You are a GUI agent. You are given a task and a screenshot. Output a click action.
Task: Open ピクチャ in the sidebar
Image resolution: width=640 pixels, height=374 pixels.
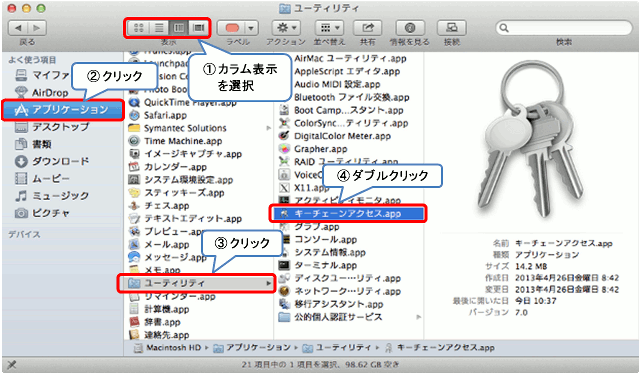click(x=42, y=213)
